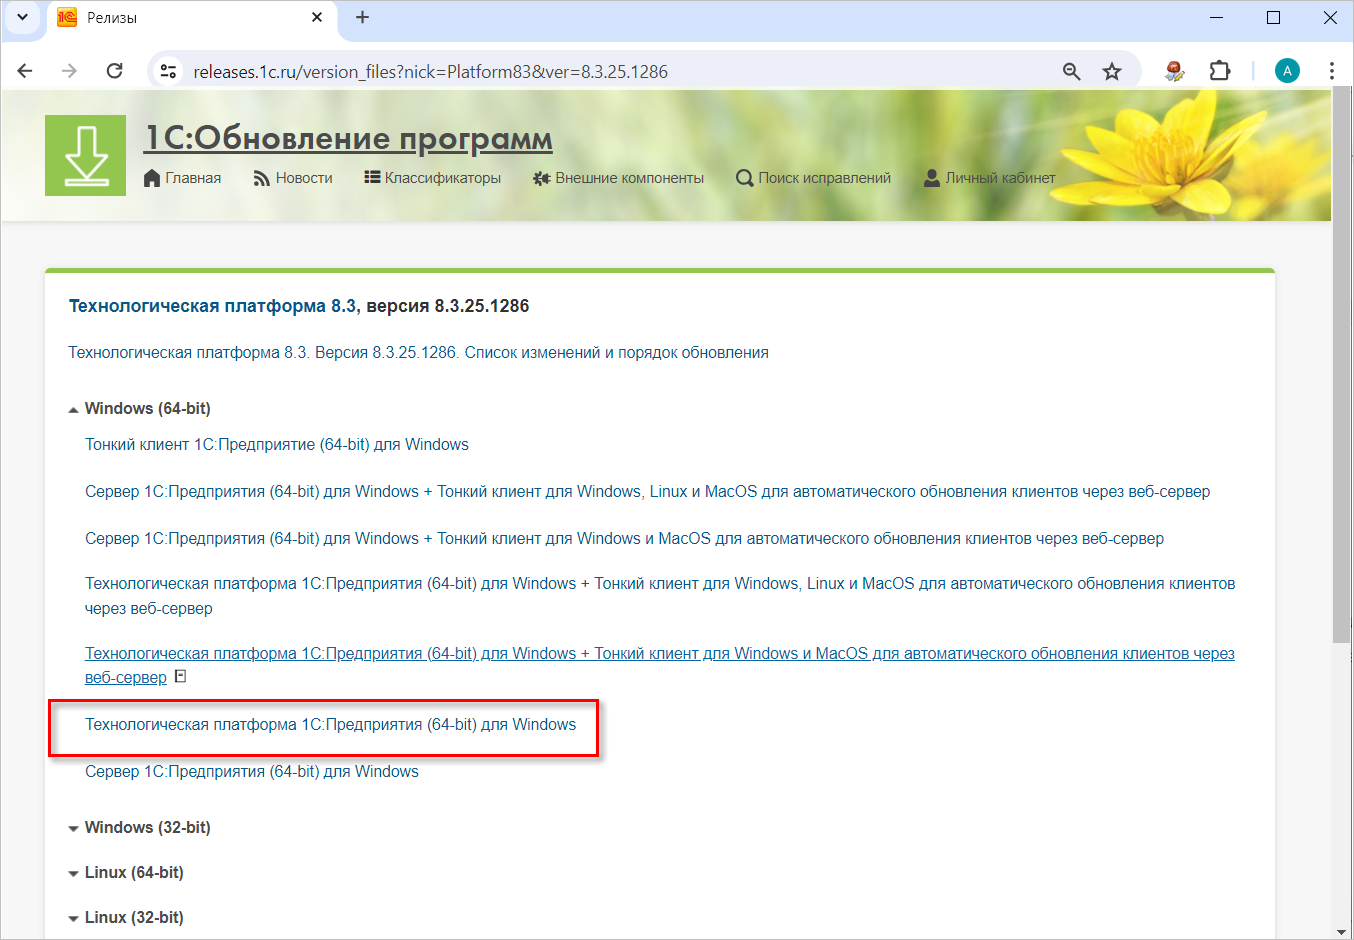Click the scrollbar down arrow

click(1343, 931)
